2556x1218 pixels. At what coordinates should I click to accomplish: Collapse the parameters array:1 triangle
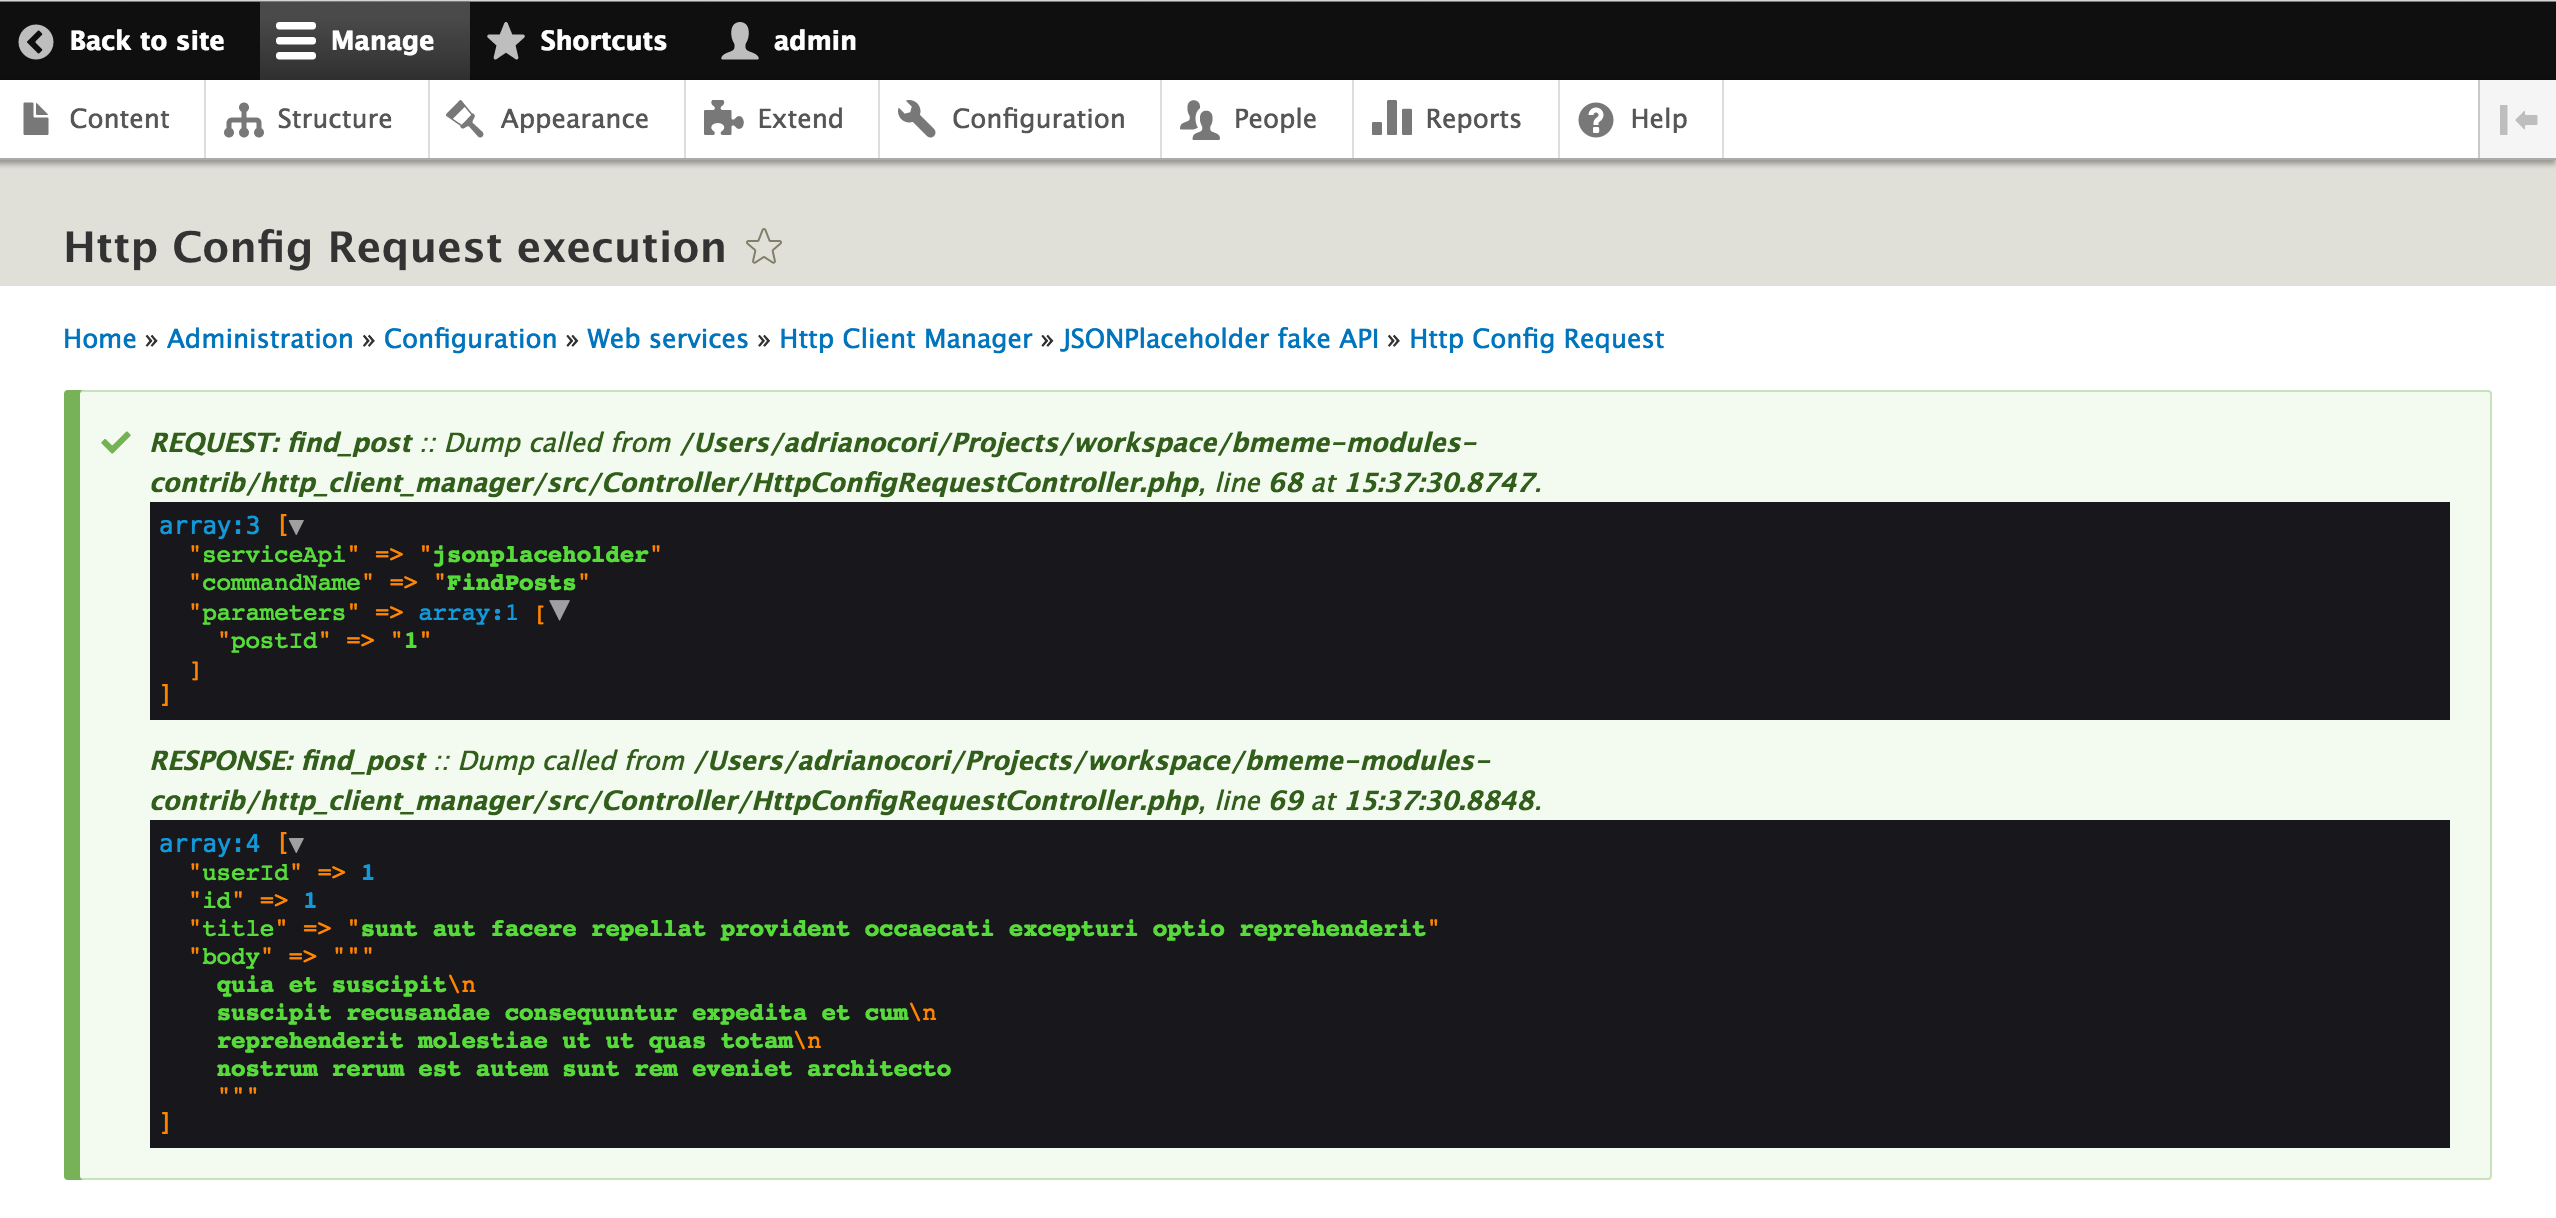pyautogui.click(x=559, y=610)
